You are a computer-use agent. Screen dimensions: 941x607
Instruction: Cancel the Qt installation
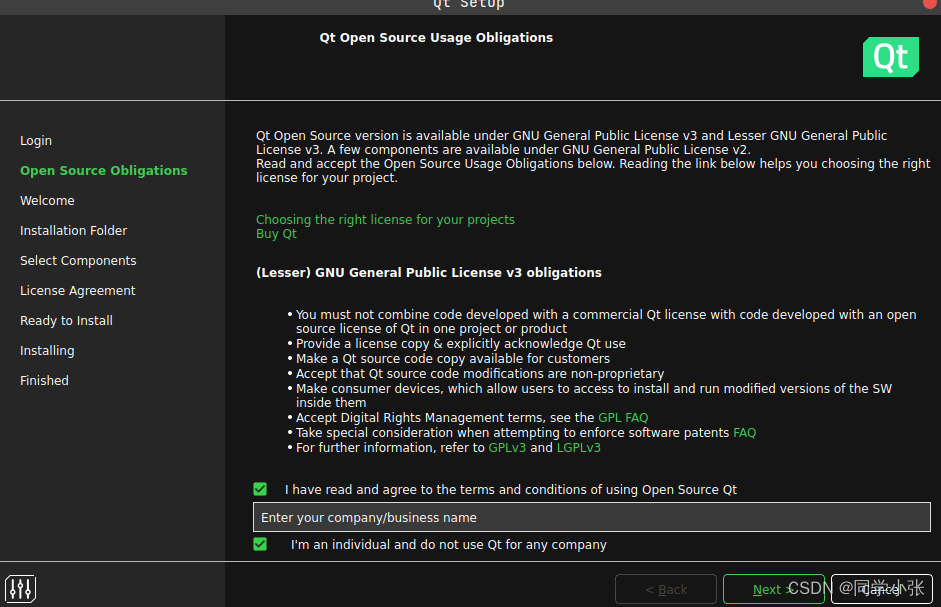(x=882, y=589)
